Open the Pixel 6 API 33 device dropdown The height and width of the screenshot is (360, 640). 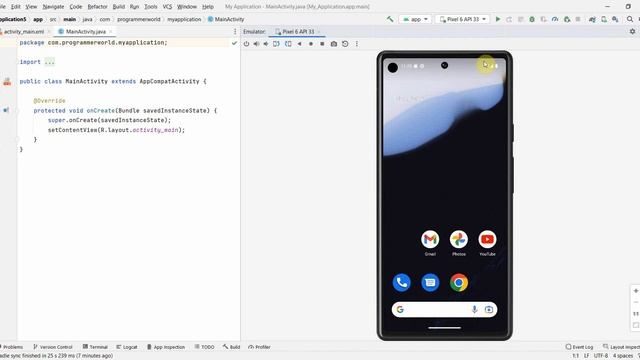462,19
